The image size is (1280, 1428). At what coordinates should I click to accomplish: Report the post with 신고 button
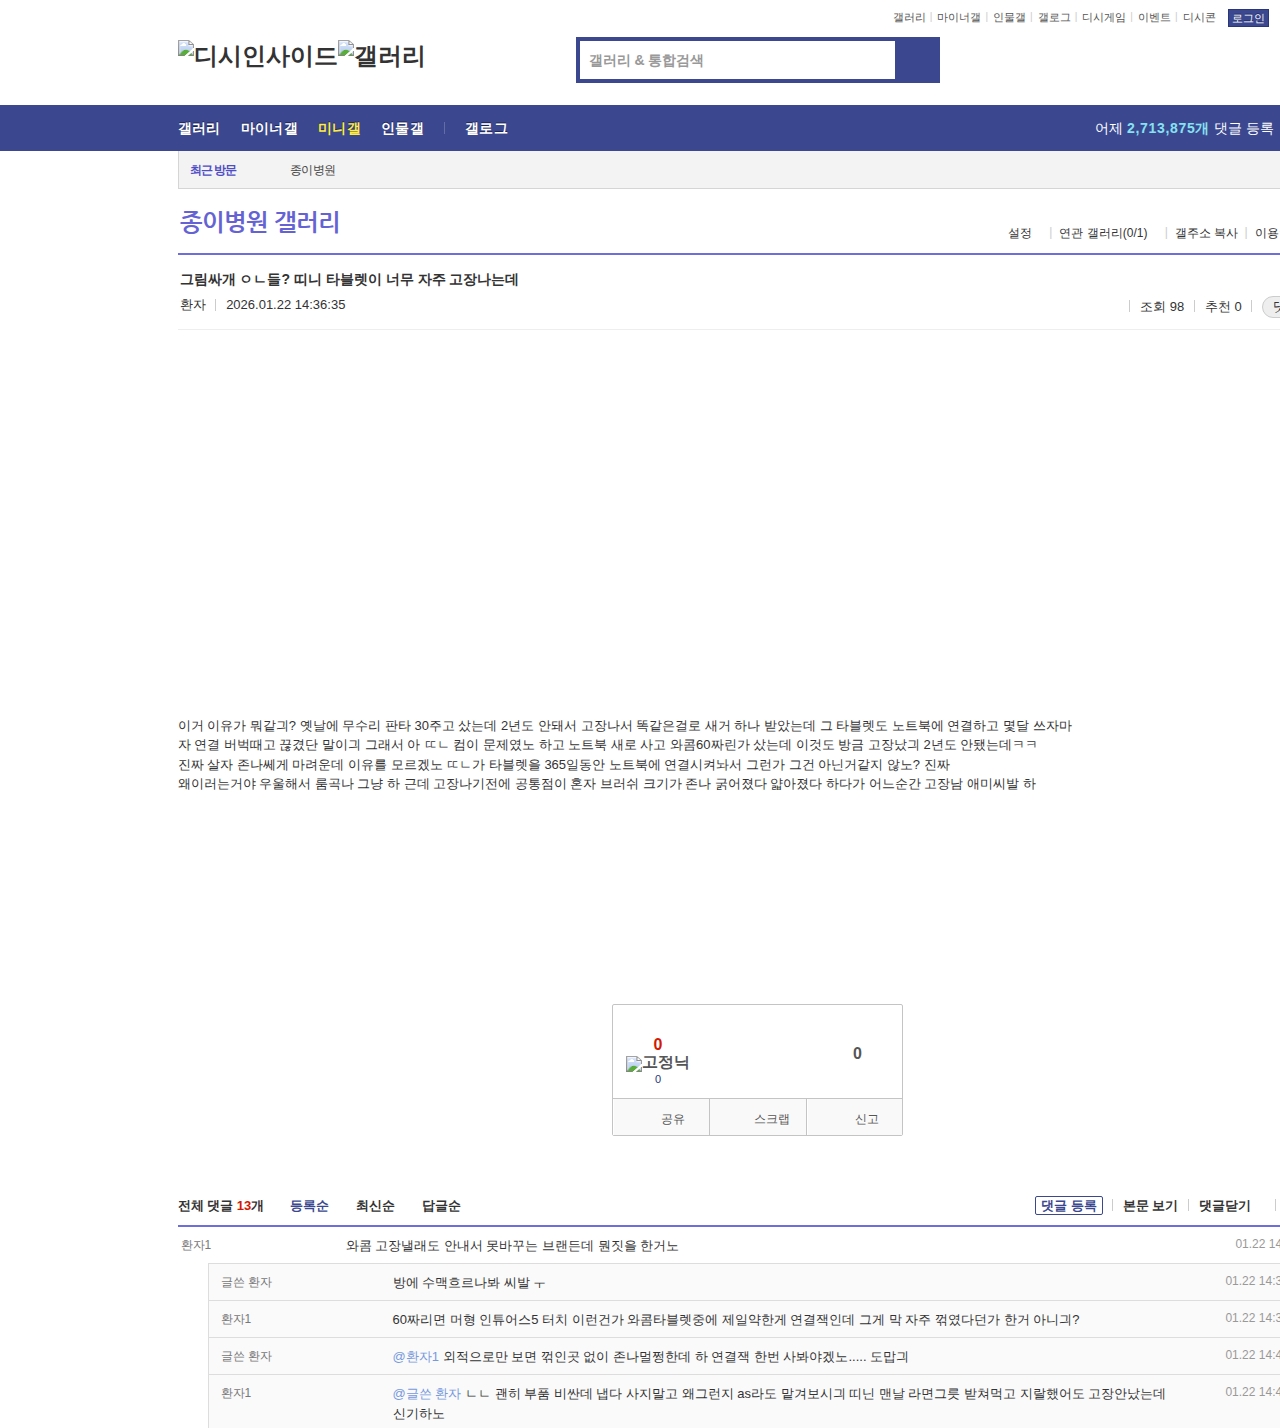tap(866, 1119)
